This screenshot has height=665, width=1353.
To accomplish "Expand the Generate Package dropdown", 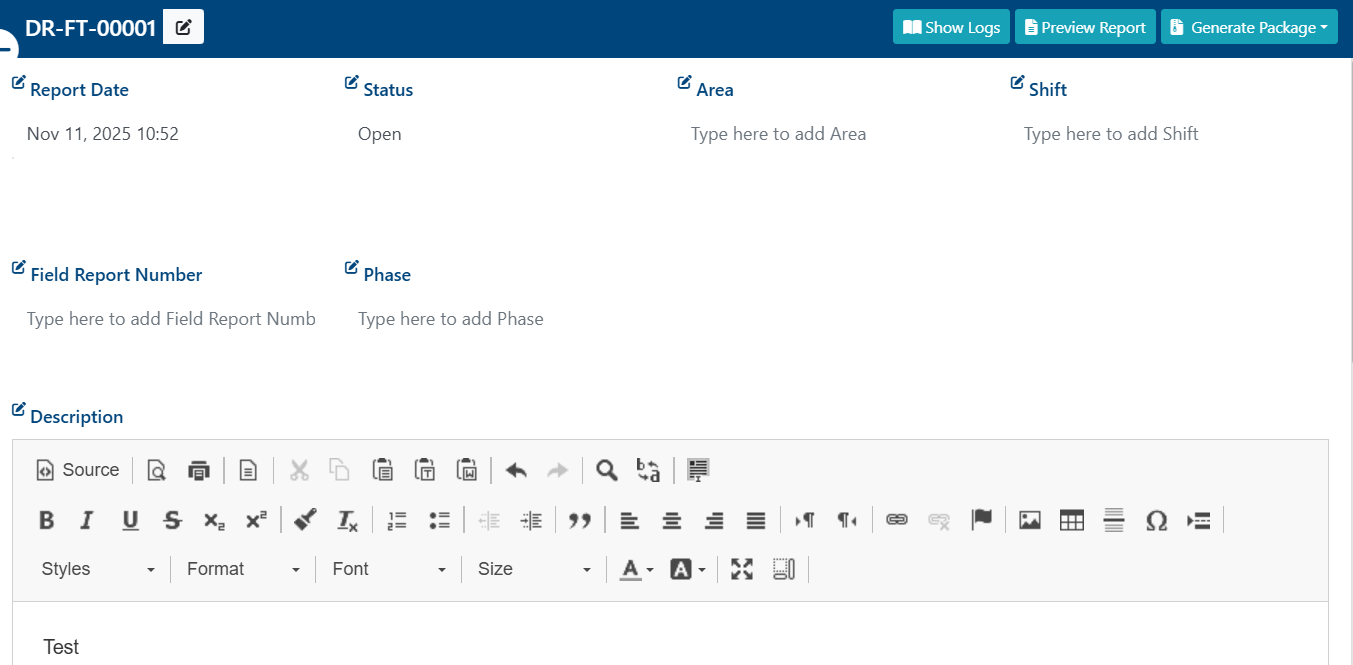I will coord(1249,27).
